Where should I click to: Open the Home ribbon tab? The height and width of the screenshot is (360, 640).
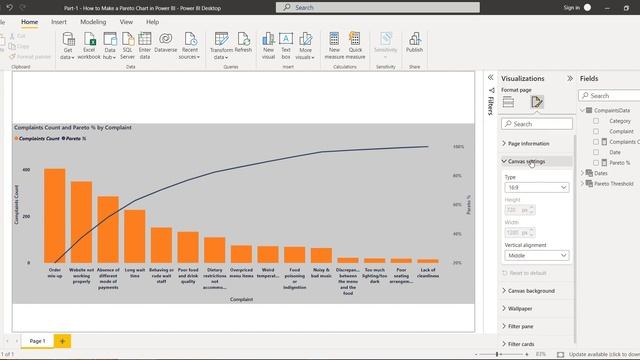pos(29,22)
